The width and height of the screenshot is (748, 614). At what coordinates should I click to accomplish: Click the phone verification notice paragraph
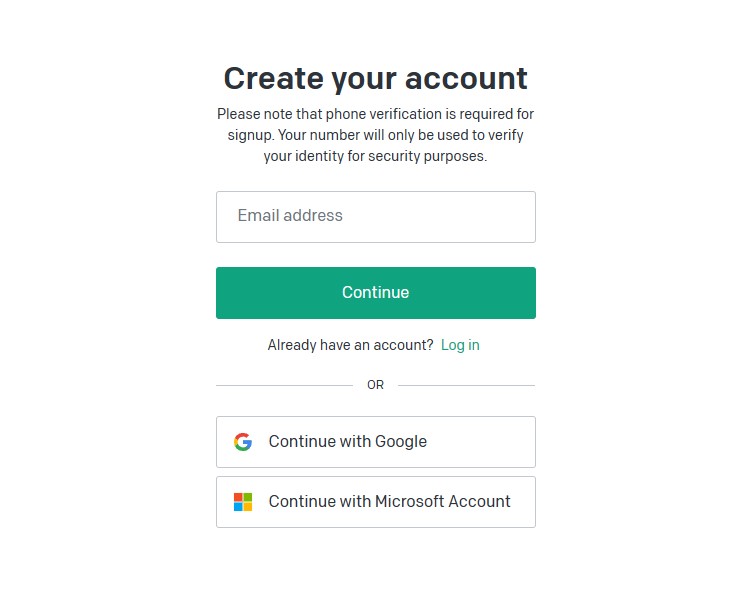click(375, 135)
